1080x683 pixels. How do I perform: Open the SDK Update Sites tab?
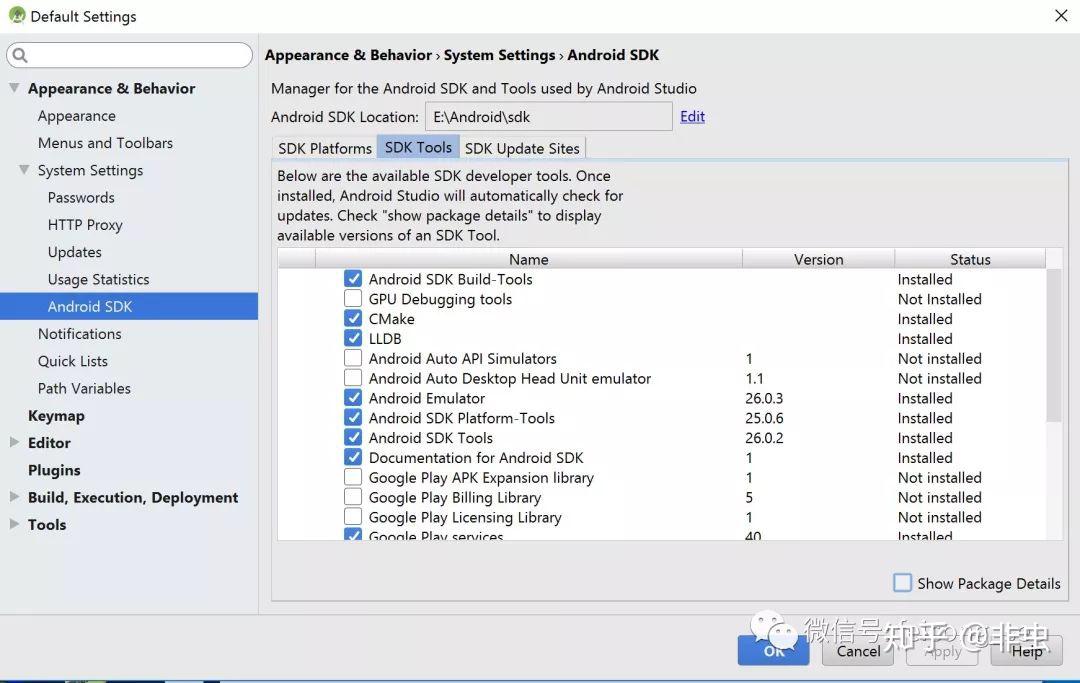coord(522,148)
